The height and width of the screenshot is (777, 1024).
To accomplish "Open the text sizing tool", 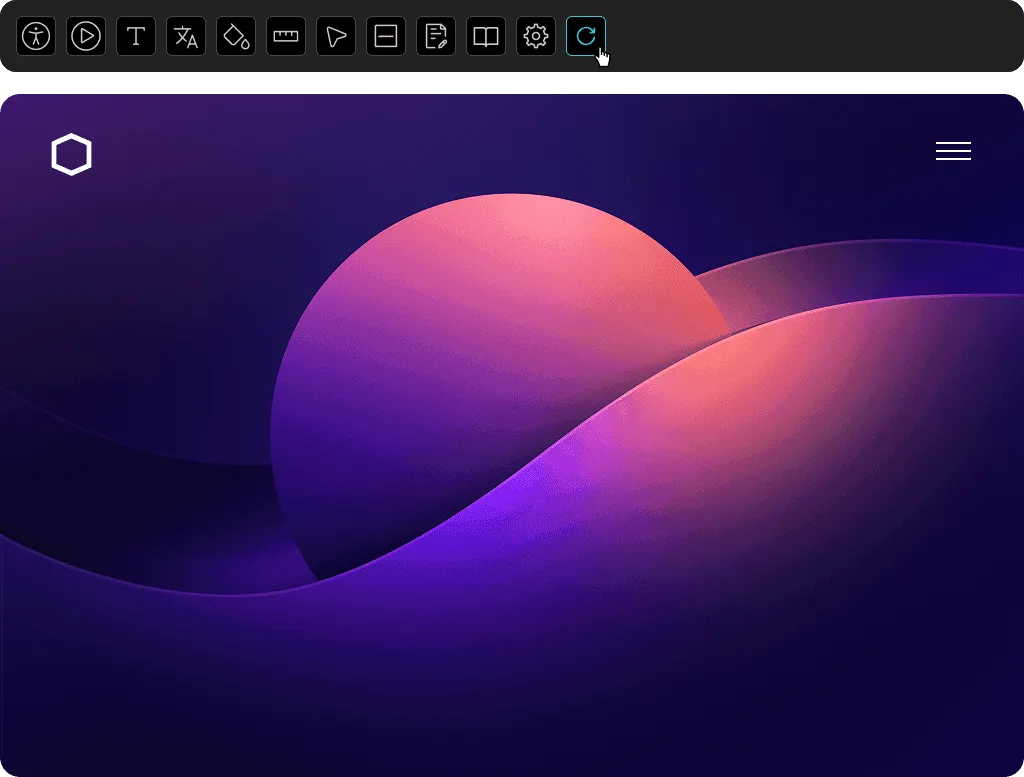I will tap(135, 36).
